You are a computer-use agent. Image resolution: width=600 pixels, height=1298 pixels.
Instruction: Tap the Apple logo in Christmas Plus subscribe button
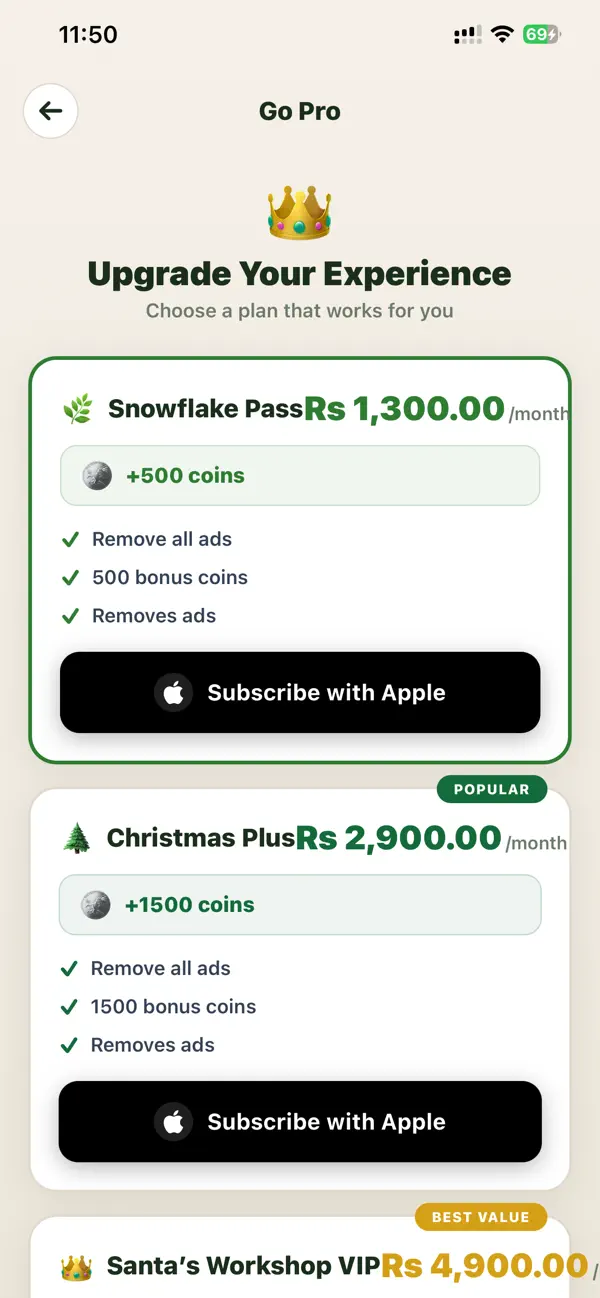(x=174, y=1122)
